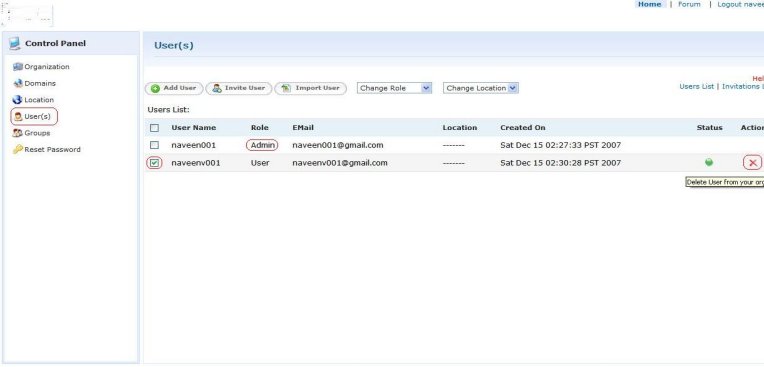Screen dimensions: 764x367
Task: Click the Organization icon in Control Panel
Action: pos(18,67)
